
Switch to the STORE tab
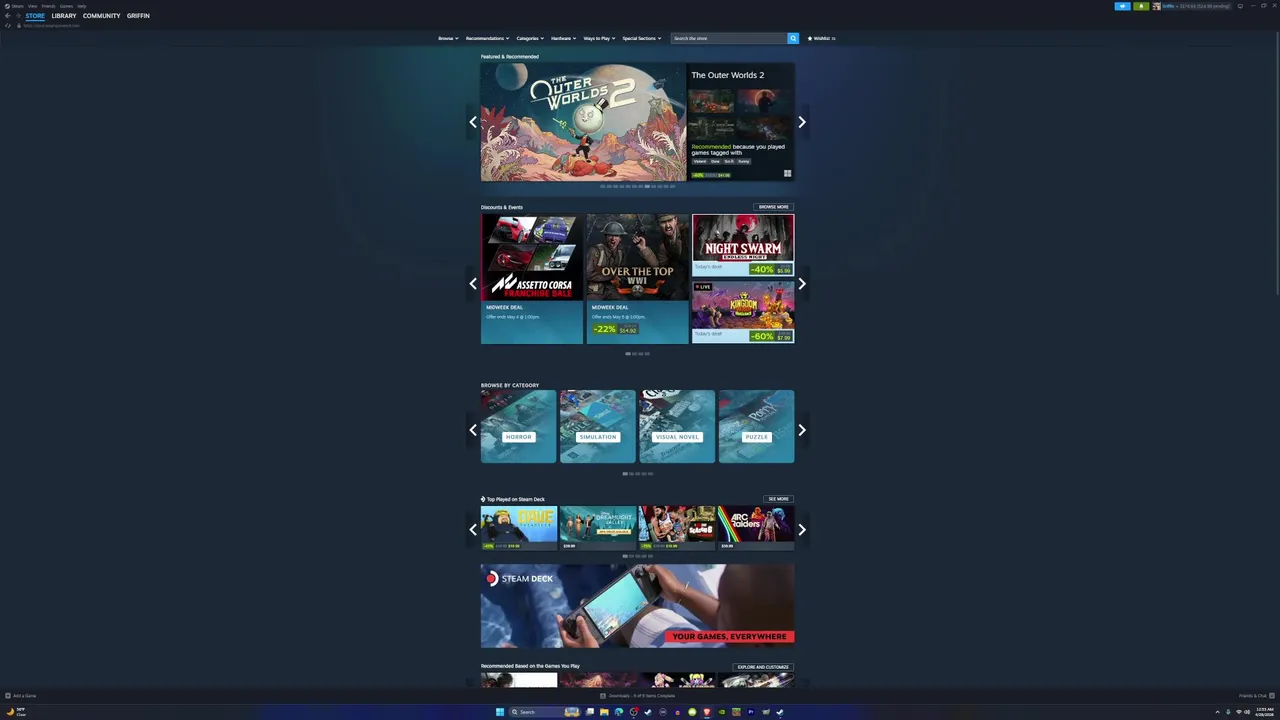[x=35, y=16]
